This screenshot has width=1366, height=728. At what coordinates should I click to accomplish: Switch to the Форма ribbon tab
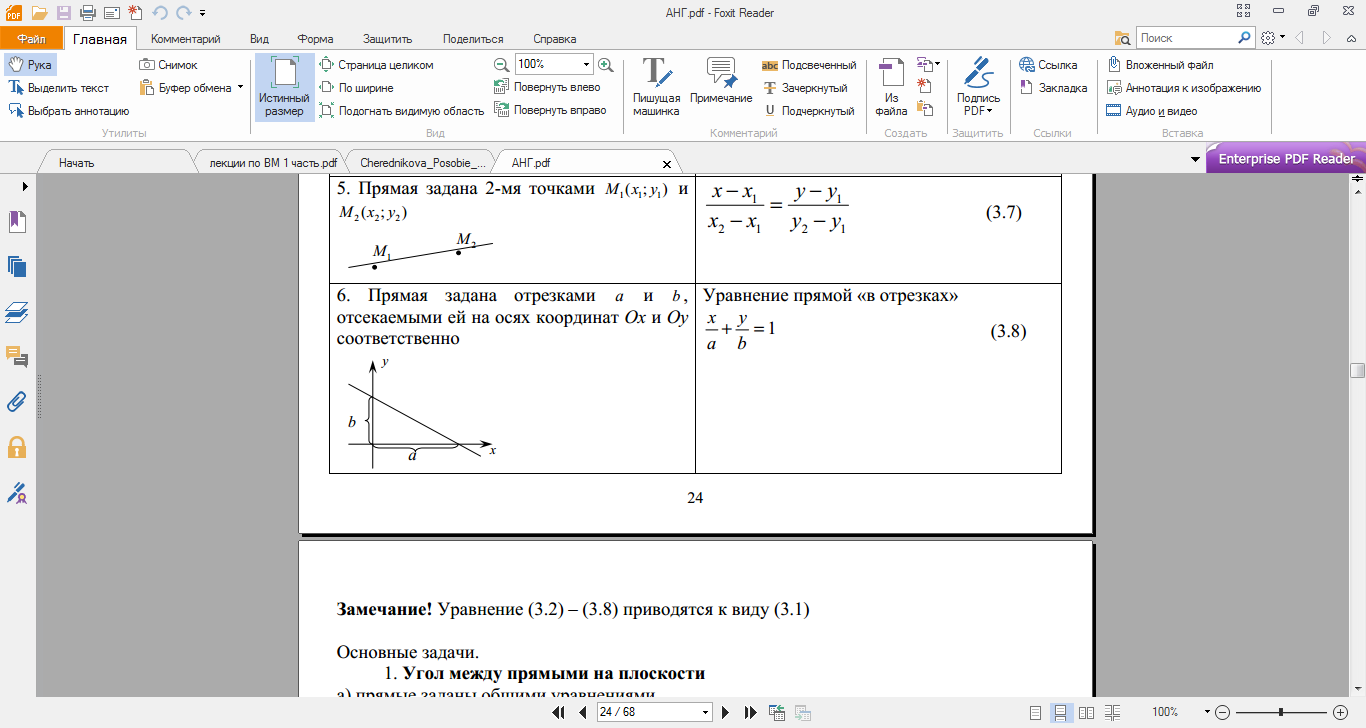[x=315, y=39]
